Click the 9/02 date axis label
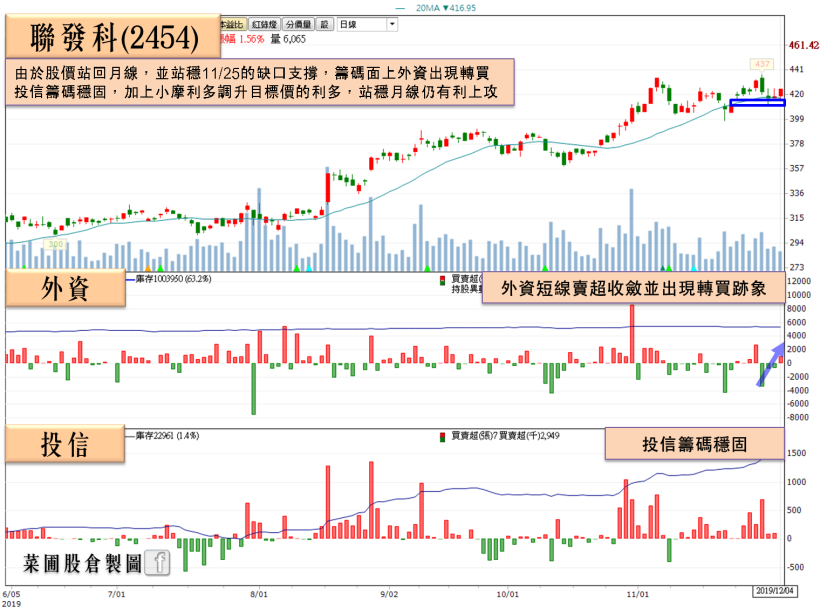This screenshot has height=608, width=820. pos(389,594)
